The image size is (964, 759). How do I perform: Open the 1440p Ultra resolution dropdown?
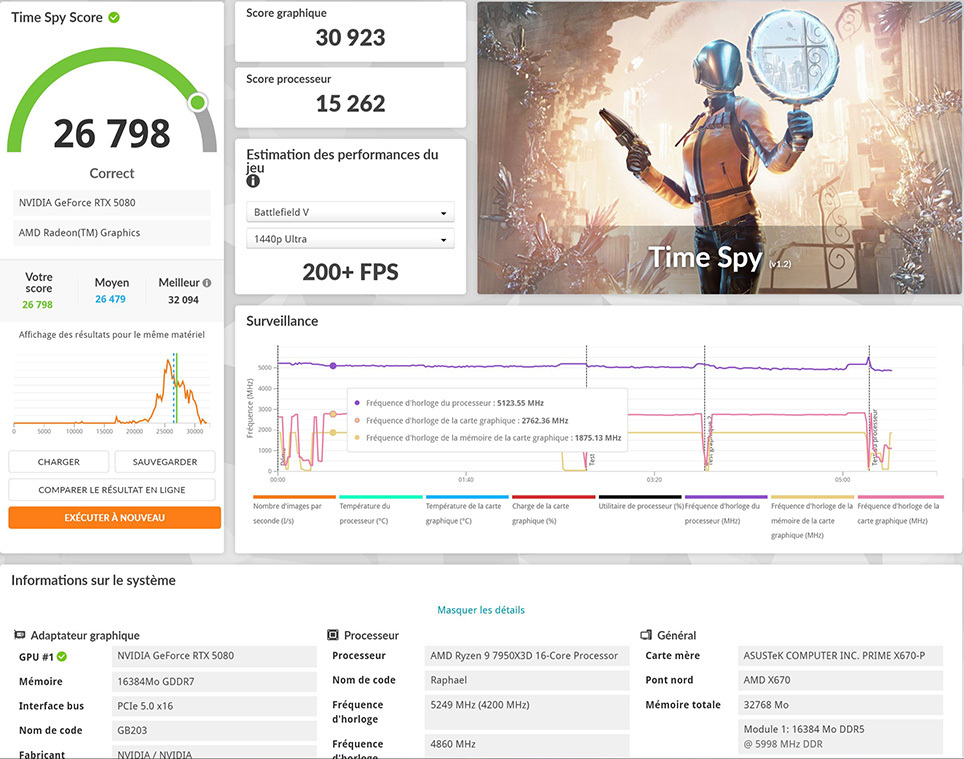click(350, 239)
